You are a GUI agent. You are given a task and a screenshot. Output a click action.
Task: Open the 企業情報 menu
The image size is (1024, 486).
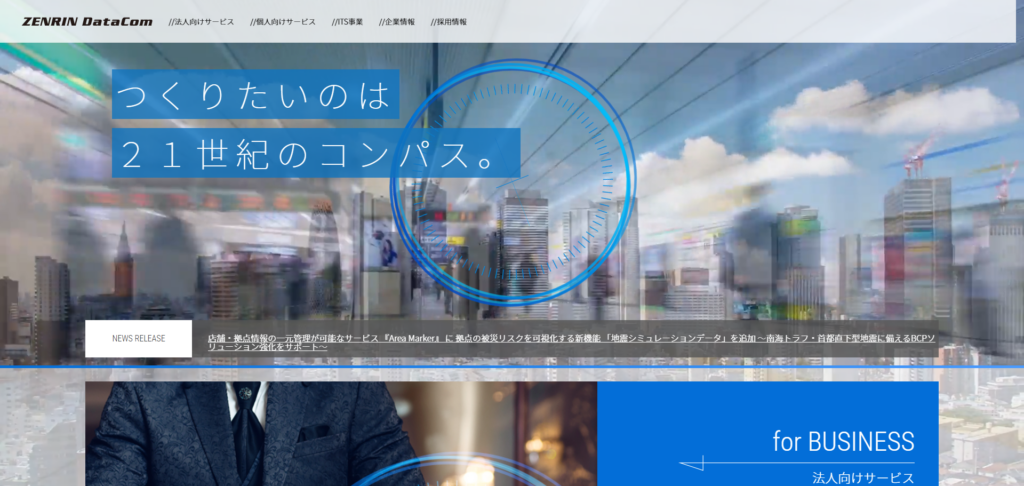pyautogui.click(x=397, y=22)
